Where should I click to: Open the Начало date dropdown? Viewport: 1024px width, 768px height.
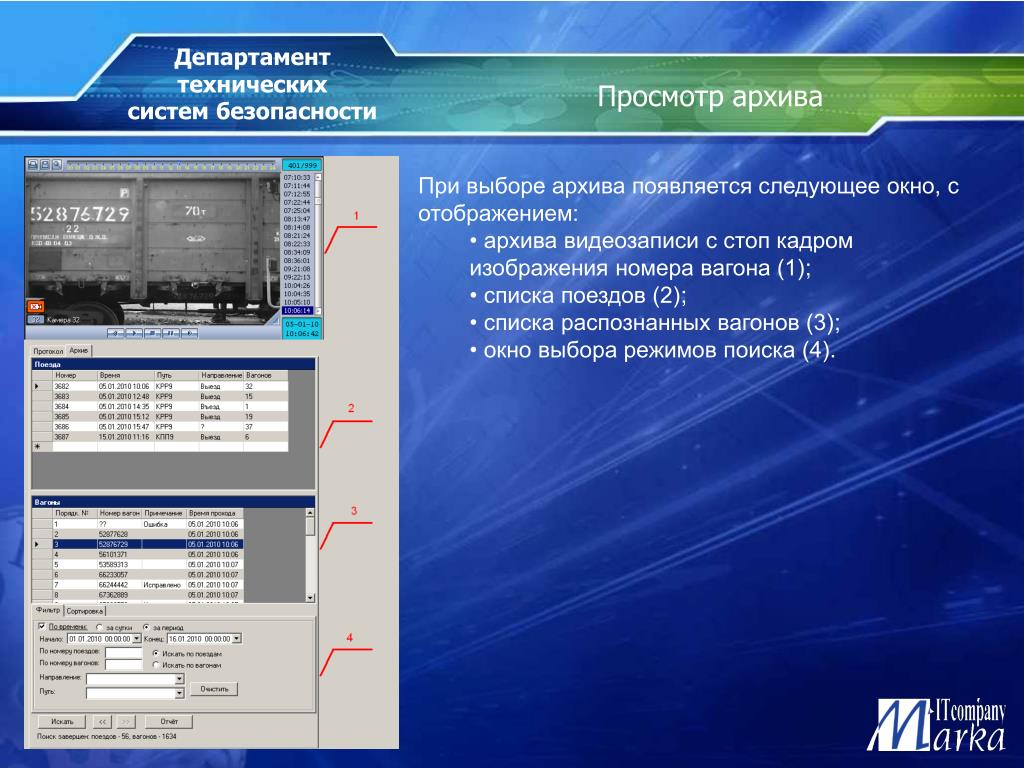[x=137, y=639]
